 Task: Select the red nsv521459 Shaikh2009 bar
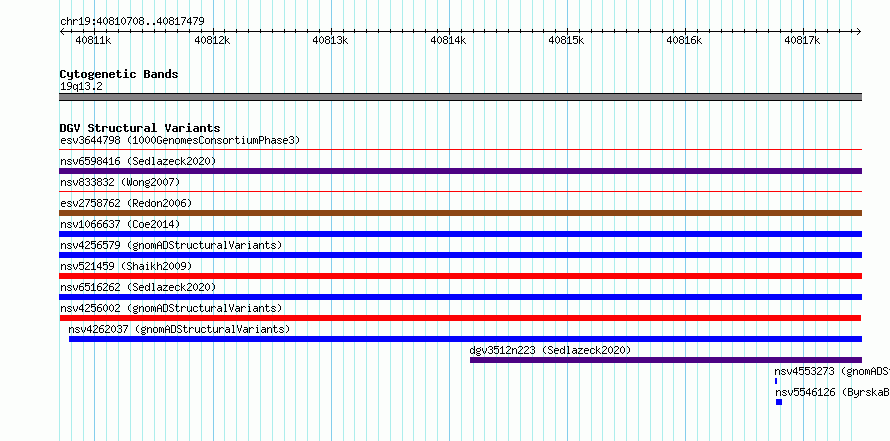pyautogui.click(x=460, y=276)
